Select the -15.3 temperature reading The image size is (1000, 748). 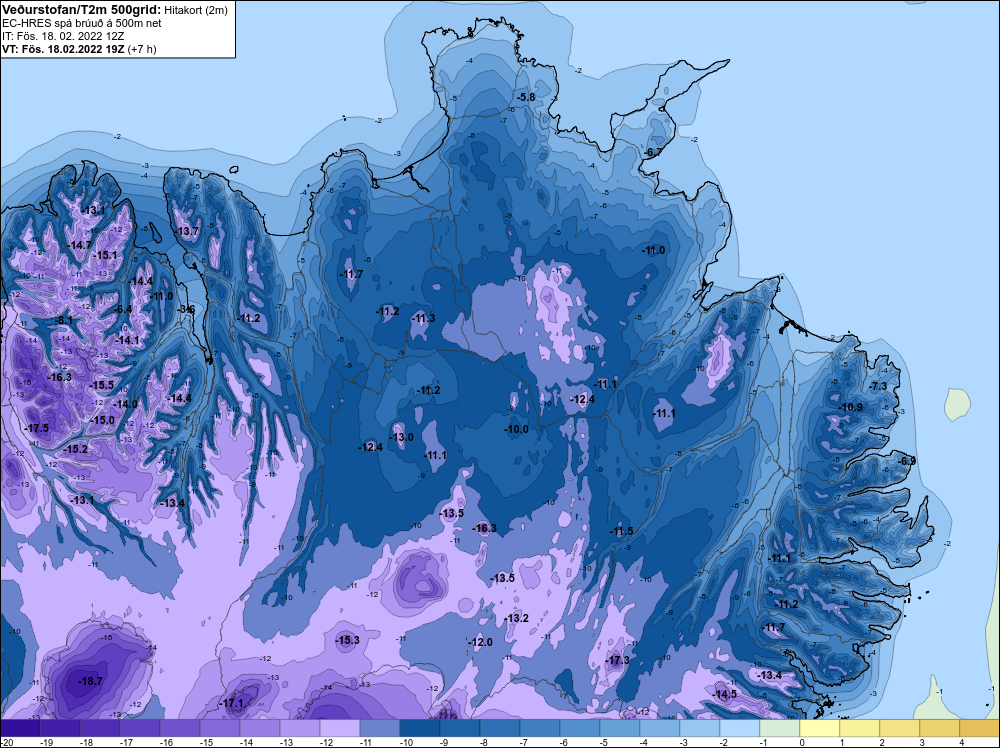click(x=347, y=640)
